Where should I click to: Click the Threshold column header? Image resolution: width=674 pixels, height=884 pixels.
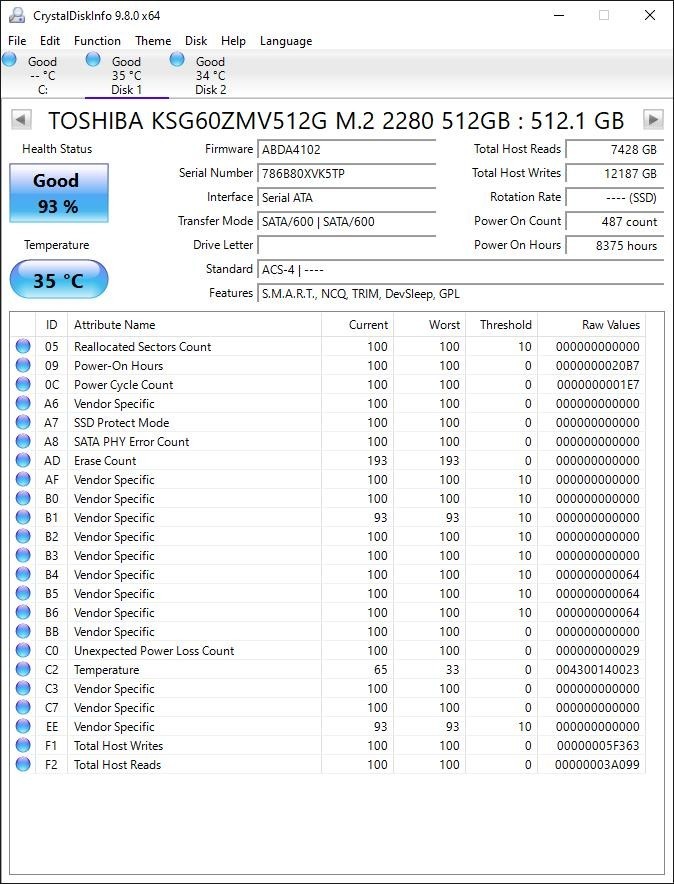click(502, 325)
